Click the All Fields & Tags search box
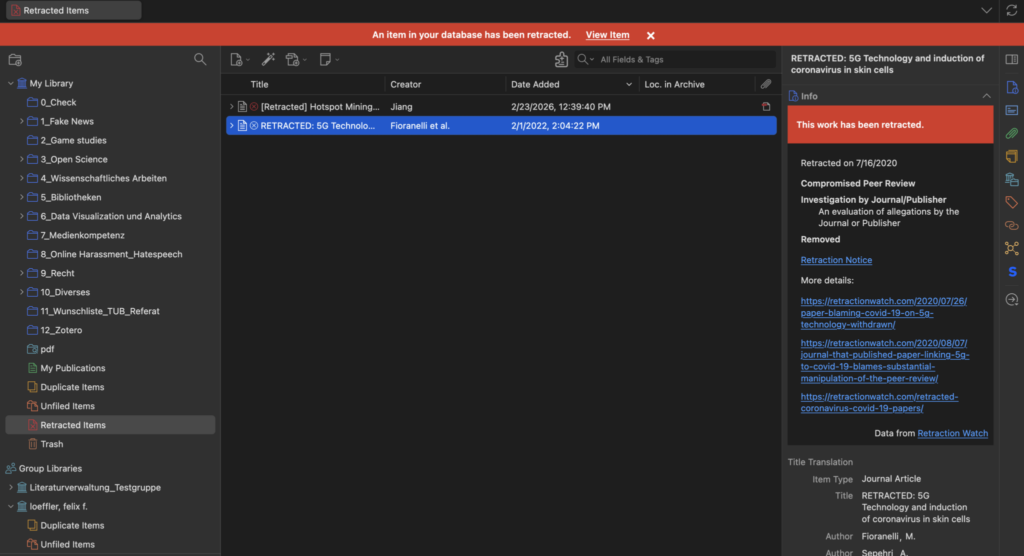This screenshot has height=556, width=1024. [x=685, y=59]
